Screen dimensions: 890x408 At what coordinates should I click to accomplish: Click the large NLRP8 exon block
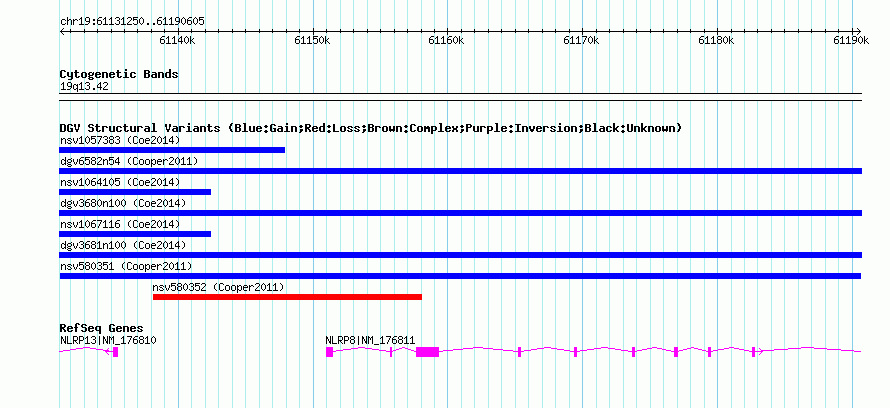click(x=427, y=352)
